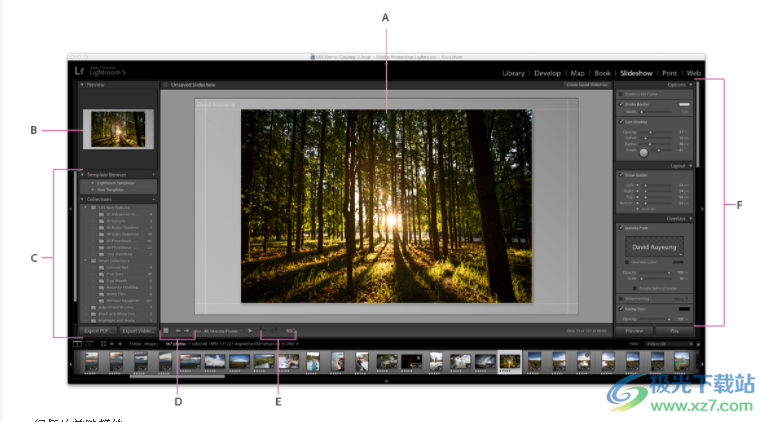Rotate adornment counterclockwise icon in toolbar
766x422 pixels.
tap(264, 331)
